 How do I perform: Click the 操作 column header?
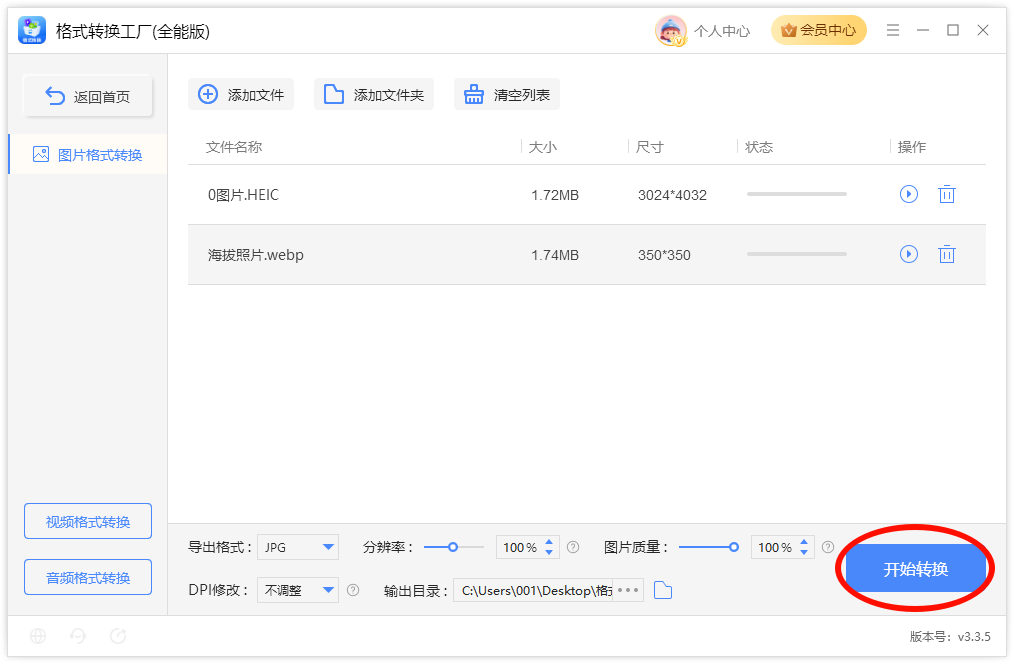pyautogui.click(x=912, y=147)
